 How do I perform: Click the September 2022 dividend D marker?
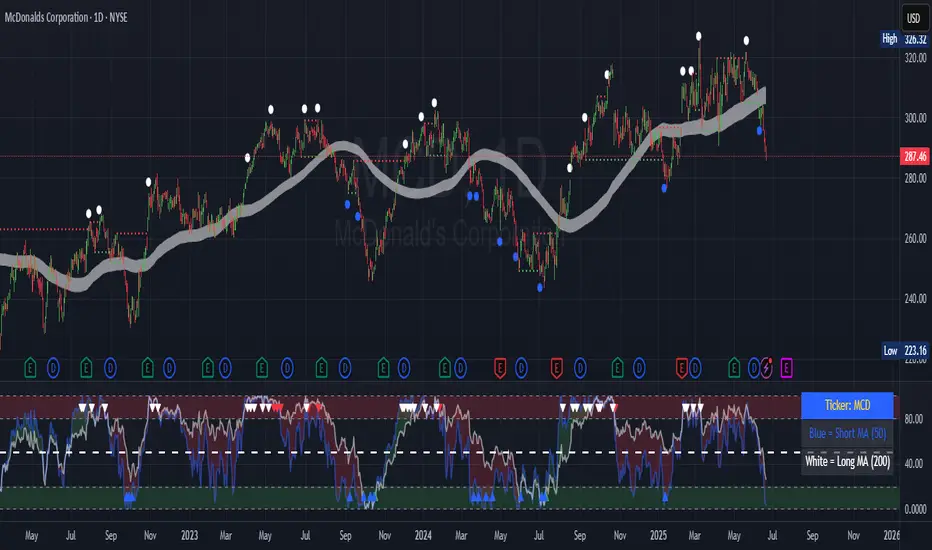[x=110, y=369]
